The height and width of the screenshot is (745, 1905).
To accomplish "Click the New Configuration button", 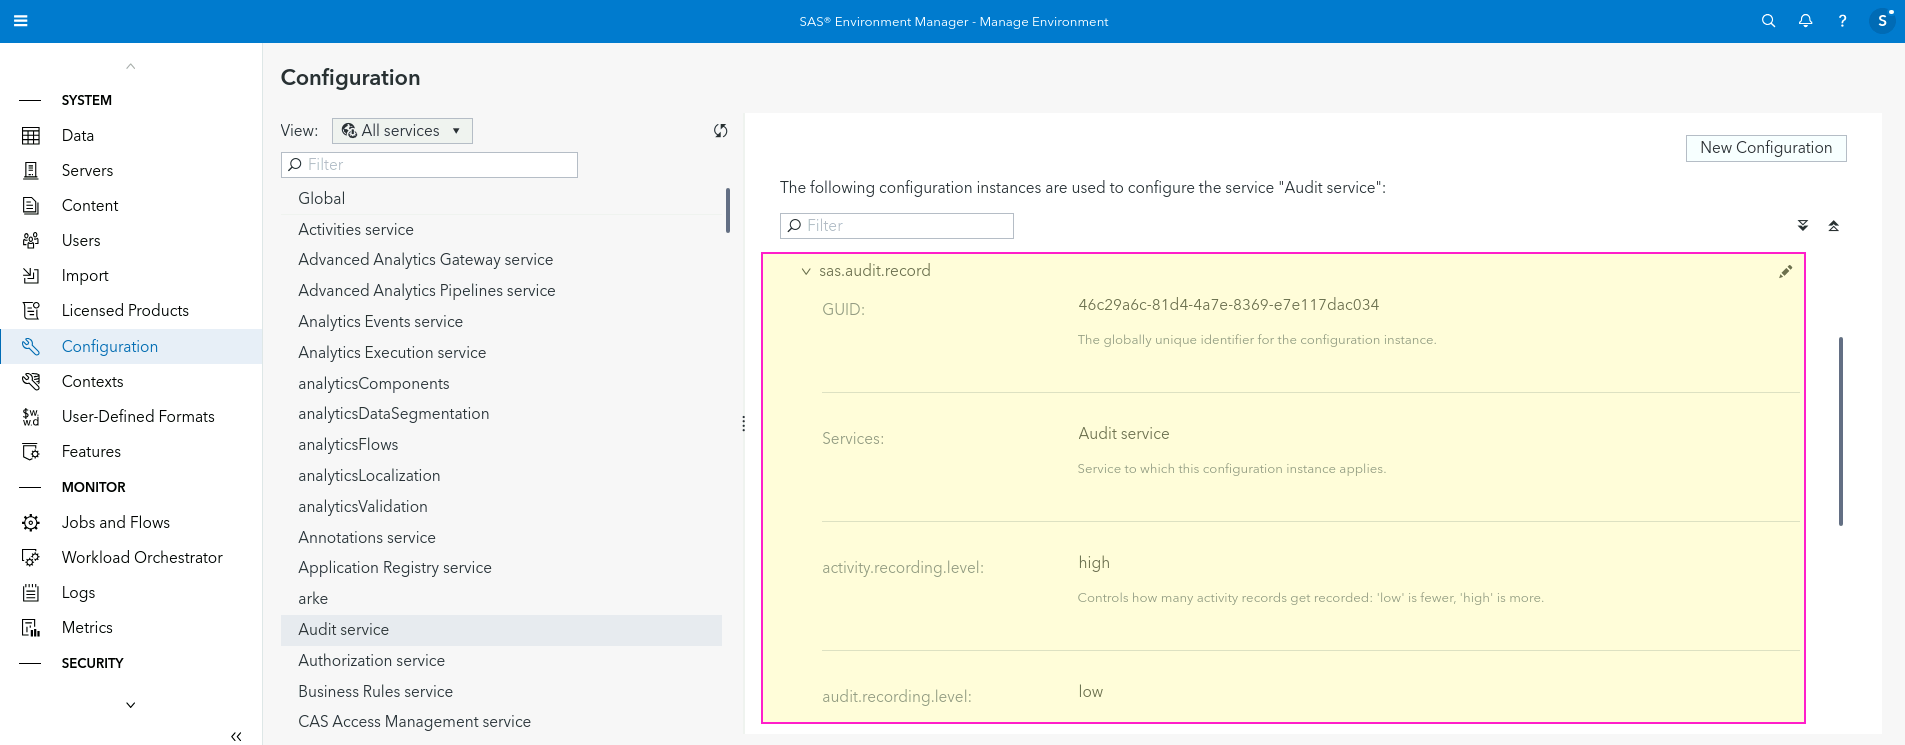I will (1765, 148).
